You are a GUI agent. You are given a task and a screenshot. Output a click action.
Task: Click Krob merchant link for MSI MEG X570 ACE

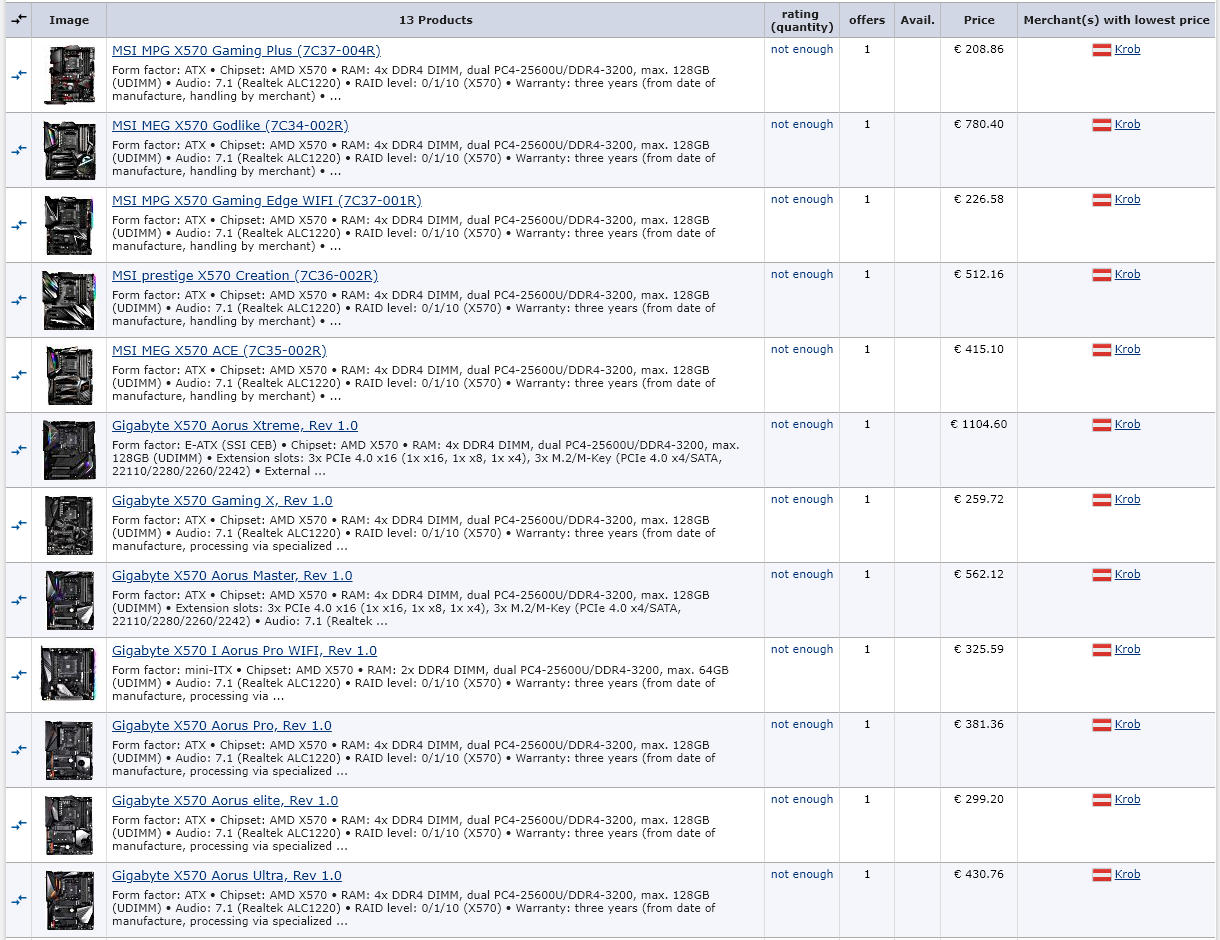1127,350
